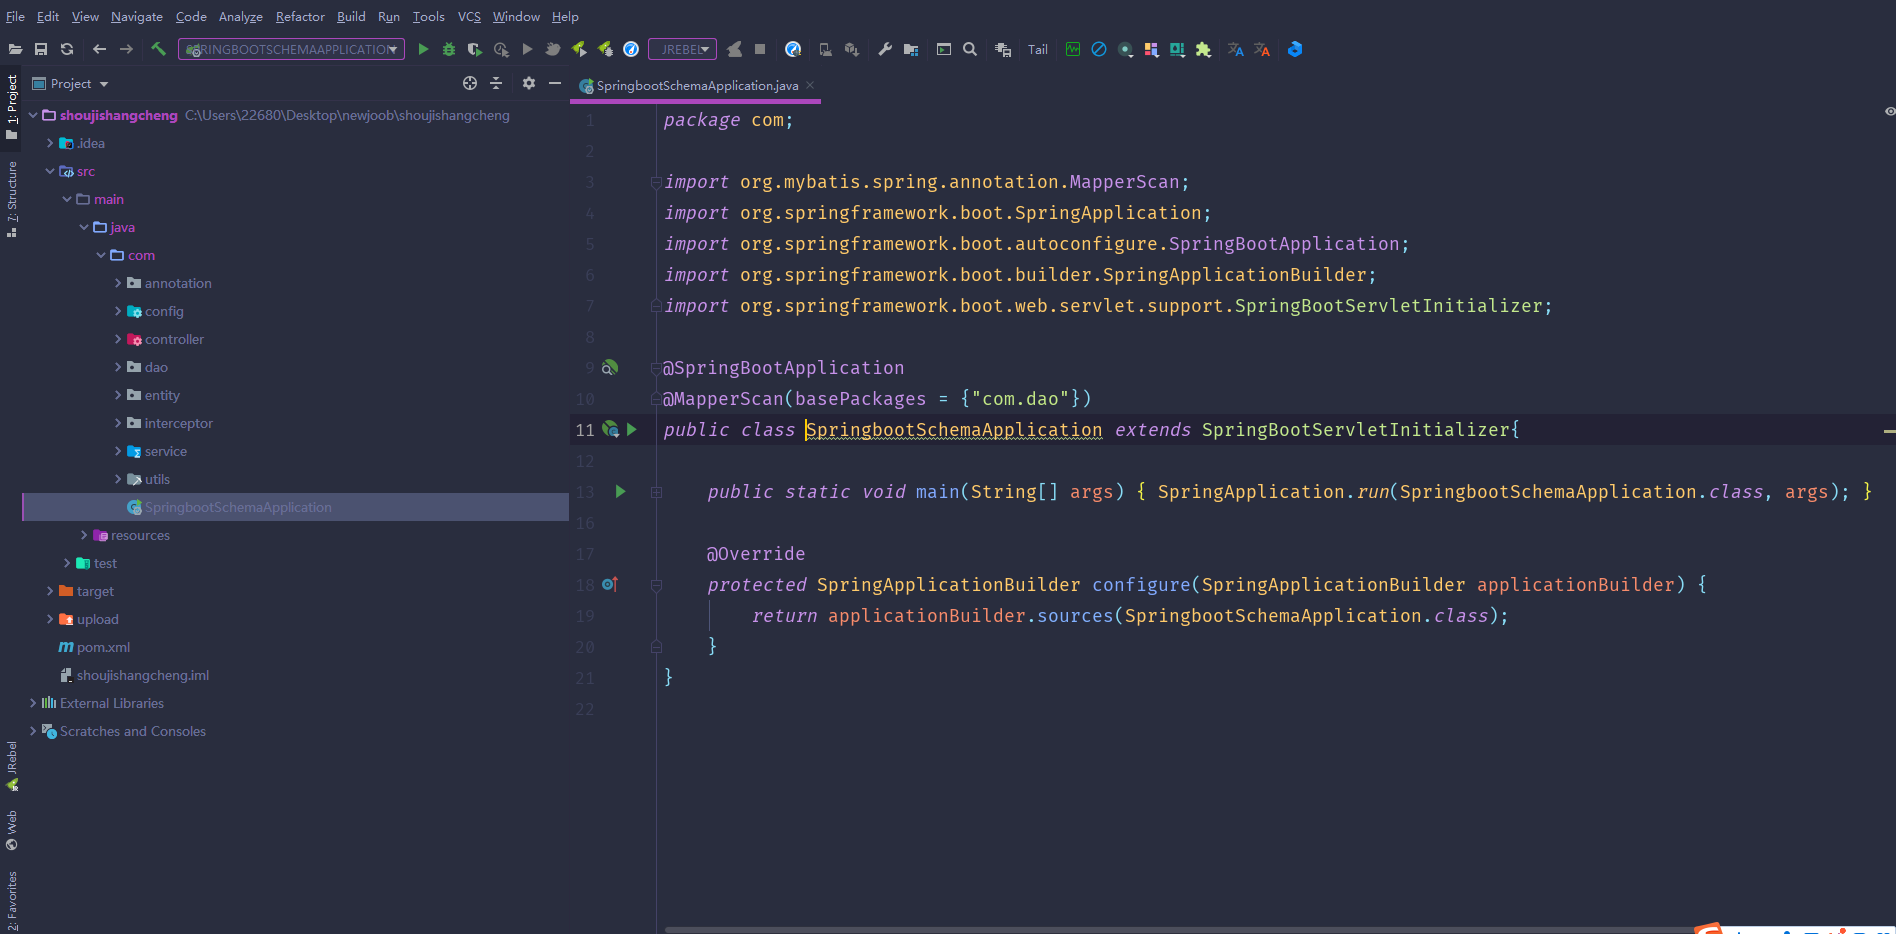
Task: Click the Back navigation arrow
Action: [x=99, y=49]
